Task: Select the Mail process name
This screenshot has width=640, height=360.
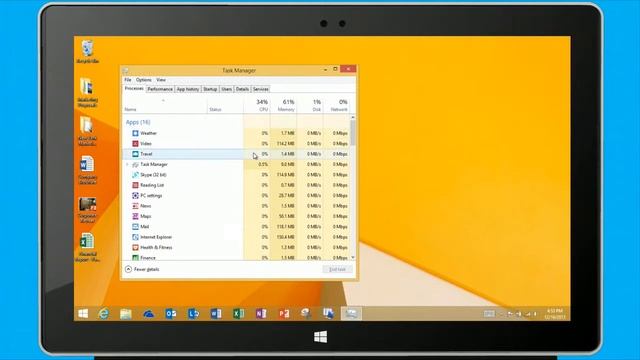Action: (144, 227)
